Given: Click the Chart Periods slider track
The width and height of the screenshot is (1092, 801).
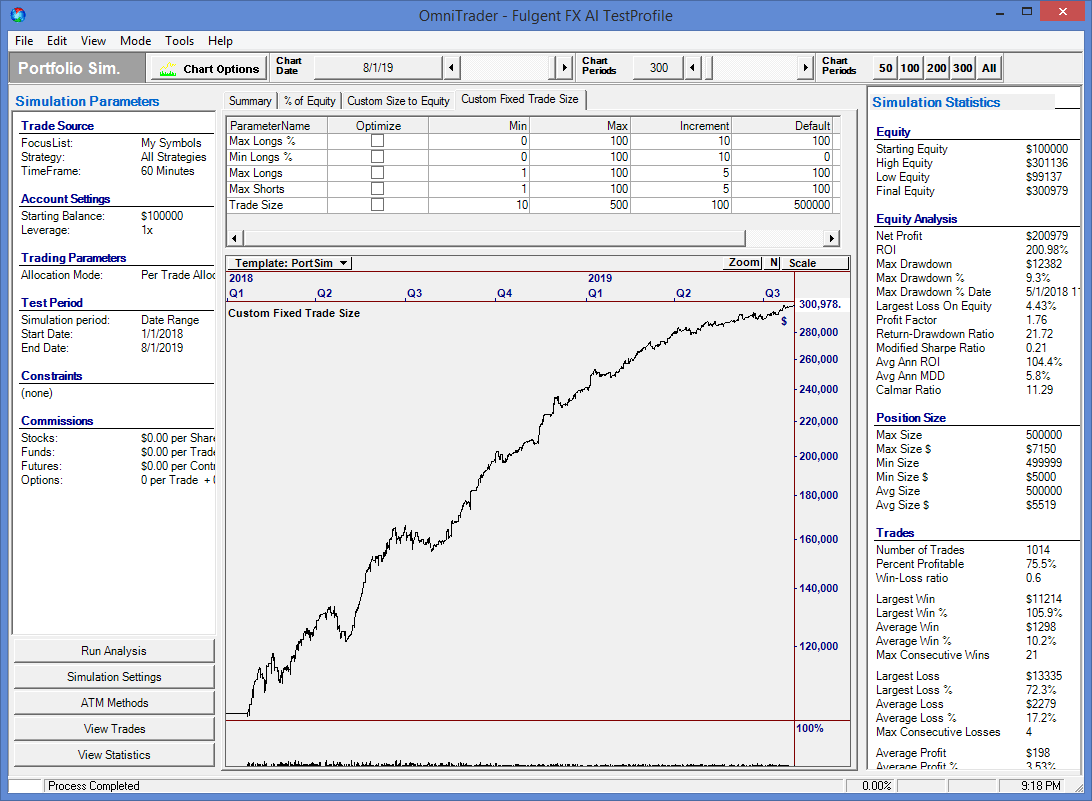Looking at the screenshot, I should (749, 68).
